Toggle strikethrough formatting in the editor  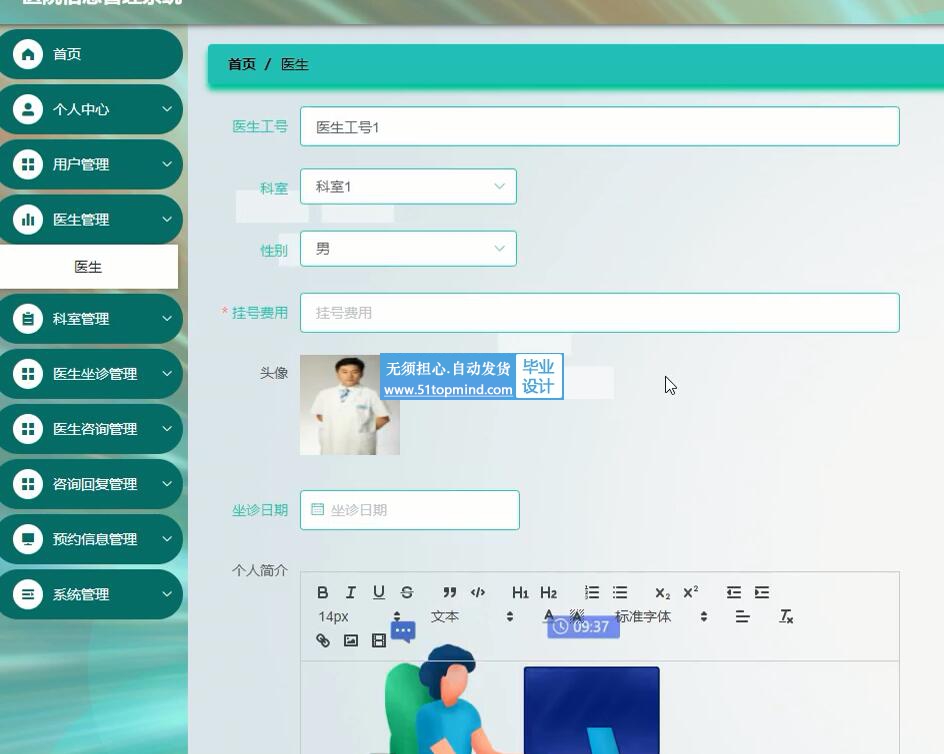click(407, 593)
